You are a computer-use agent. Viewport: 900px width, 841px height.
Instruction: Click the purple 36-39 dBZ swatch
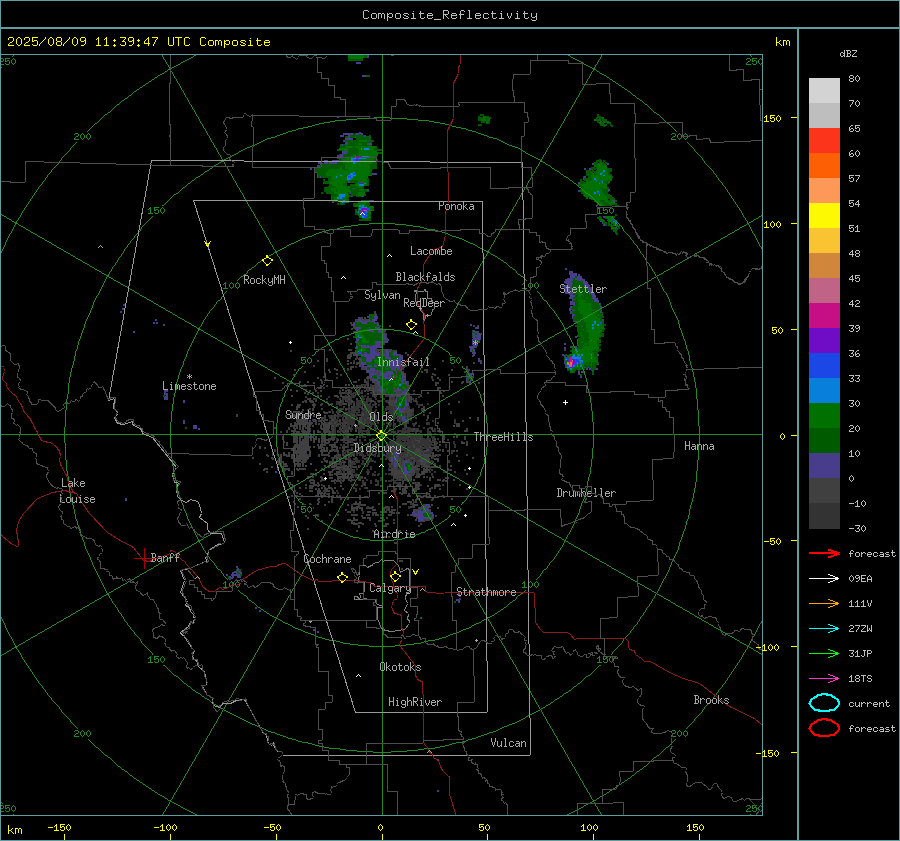(824, 341)
